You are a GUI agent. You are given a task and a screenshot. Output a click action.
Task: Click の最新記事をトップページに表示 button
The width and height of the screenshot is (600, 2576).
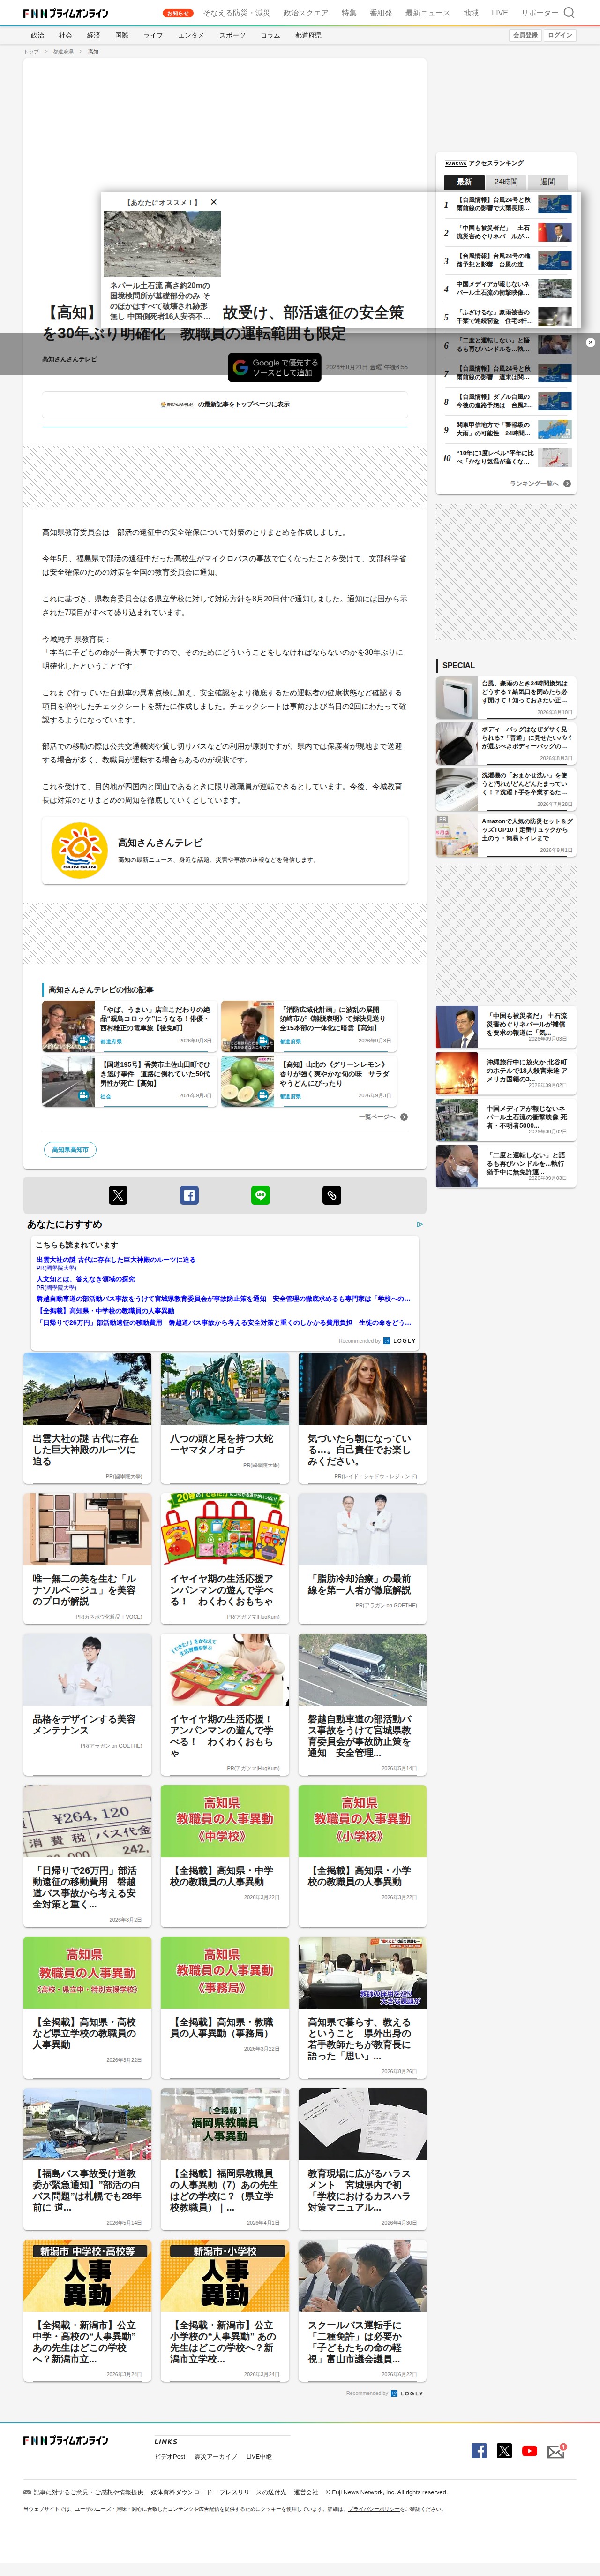225,404
